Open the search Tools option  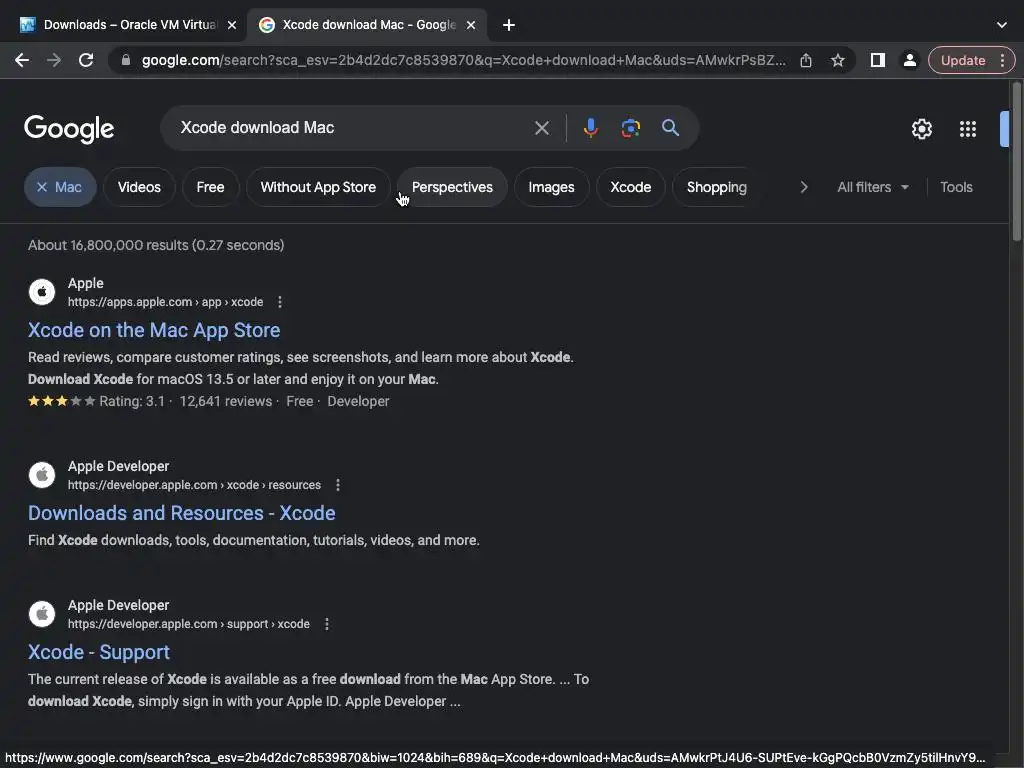956,187
